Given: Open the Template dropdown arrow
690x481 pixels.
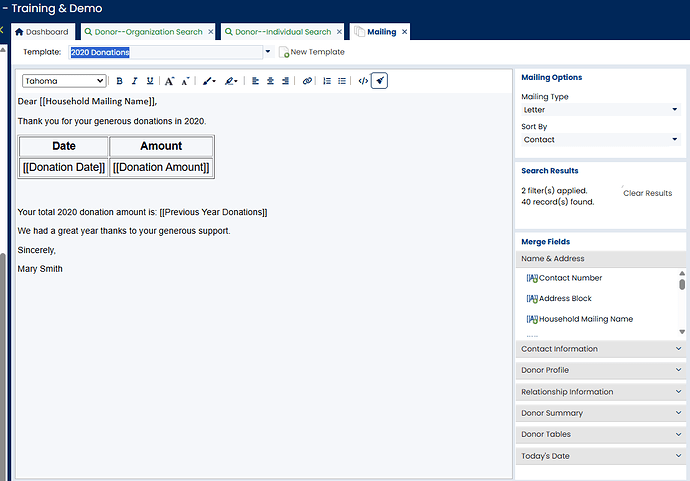Looking at the screenshot, I should coord(268,52).
